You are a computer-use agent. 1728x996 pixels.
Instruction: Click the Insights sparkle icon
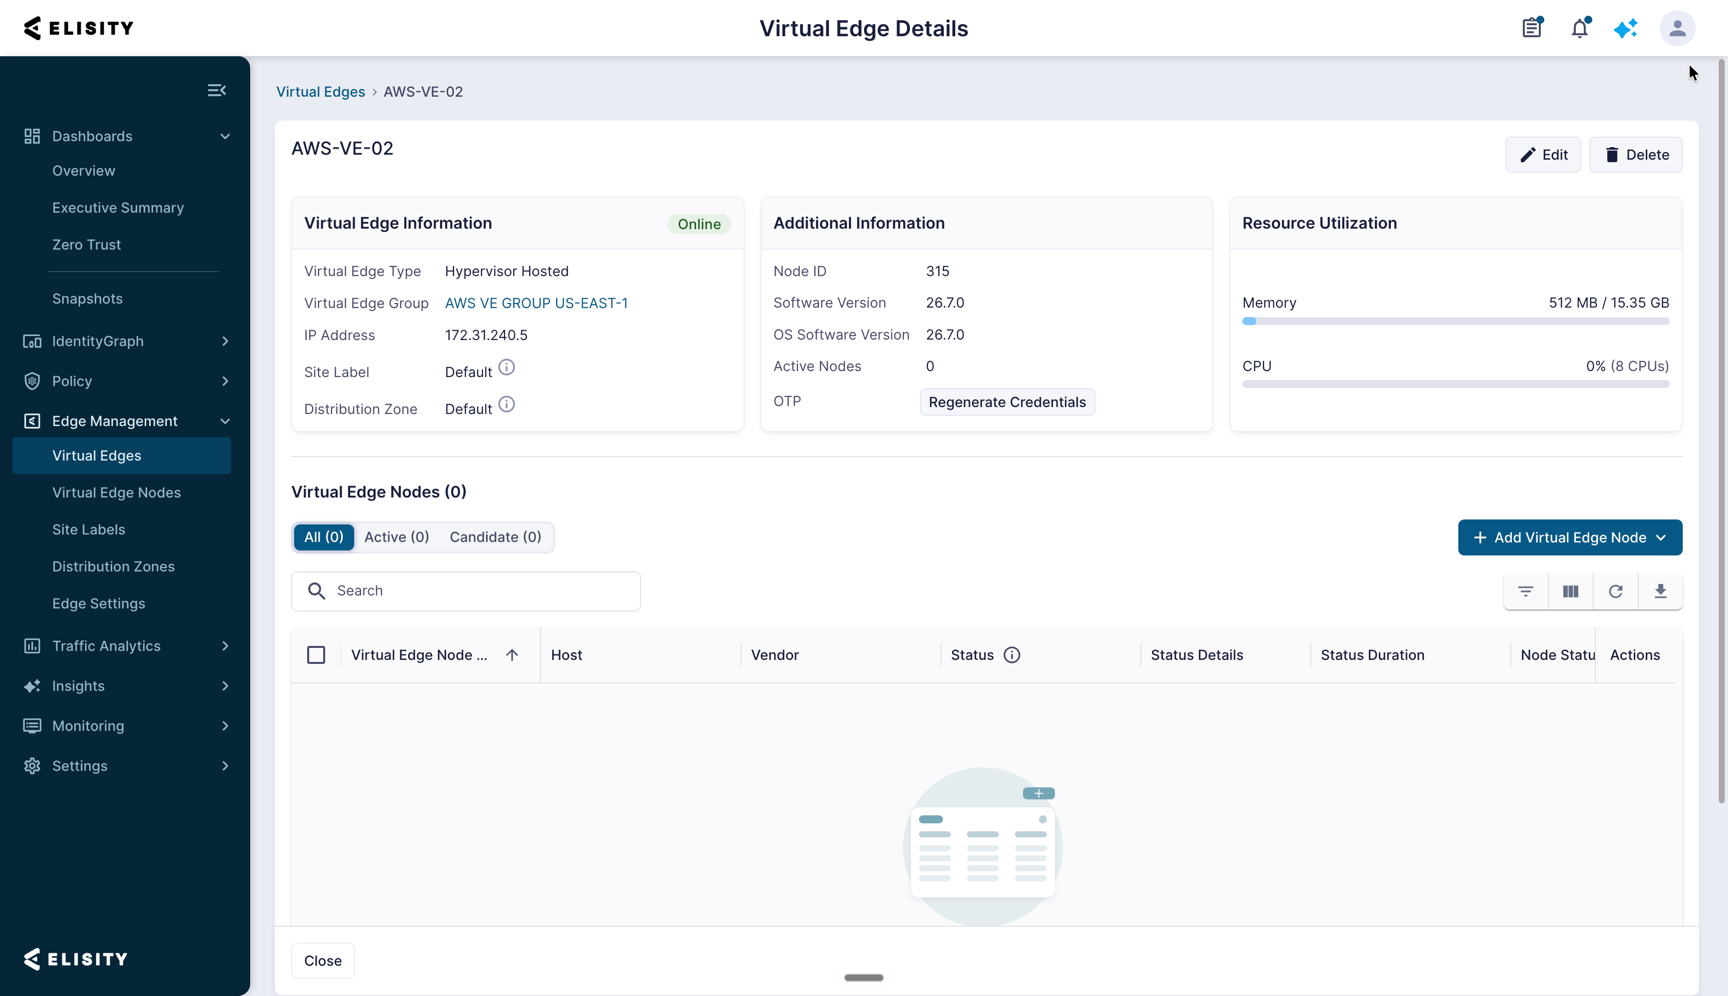(32, 686)
